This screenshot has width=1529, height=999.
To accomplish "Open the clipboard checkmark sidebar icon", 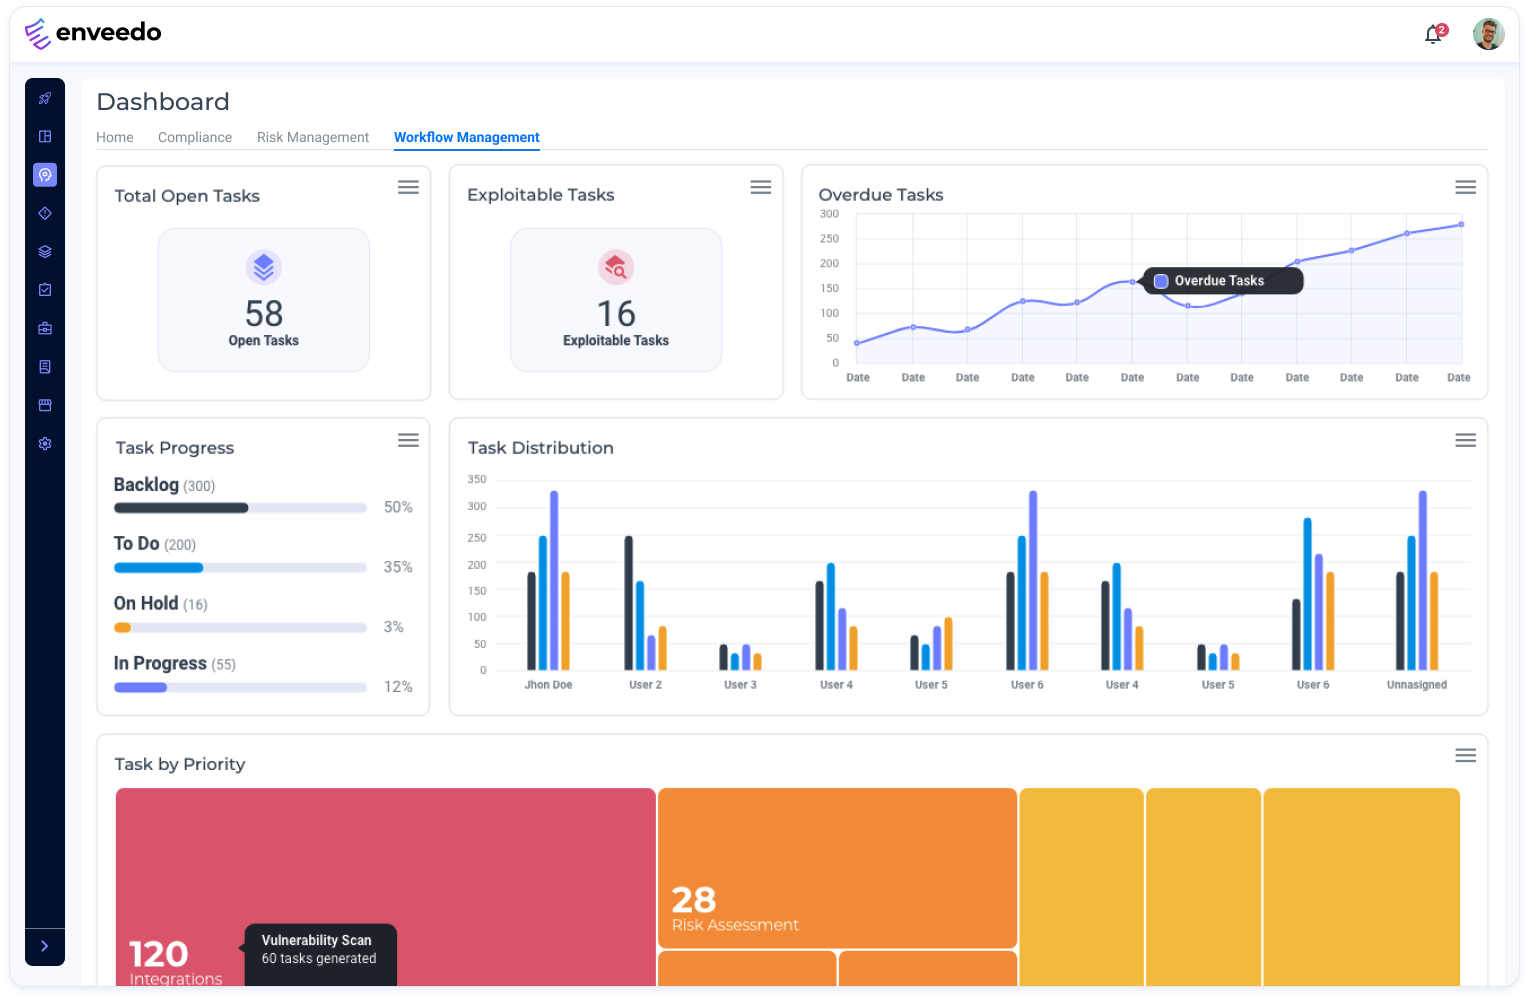I will 45,290.
